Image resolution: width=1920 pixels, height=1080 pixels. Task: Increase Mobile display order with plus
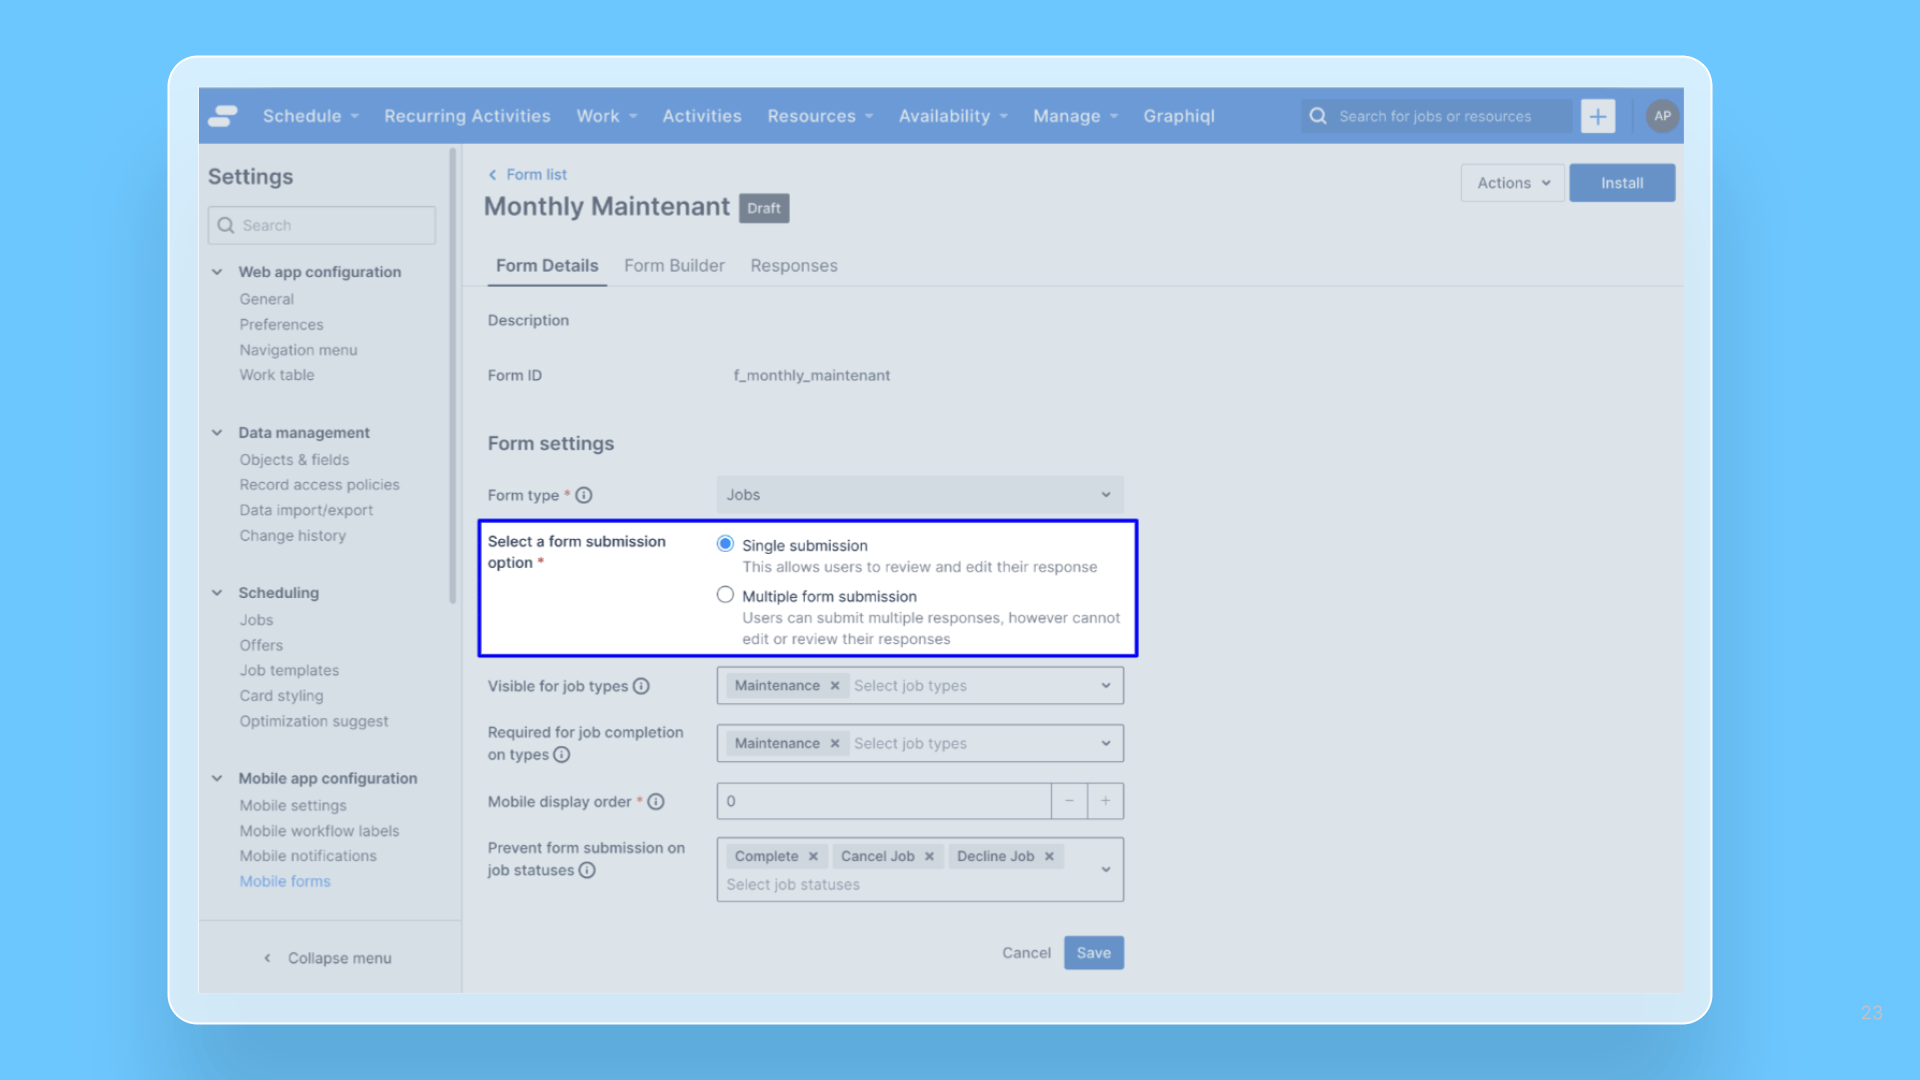(1106, 801)
